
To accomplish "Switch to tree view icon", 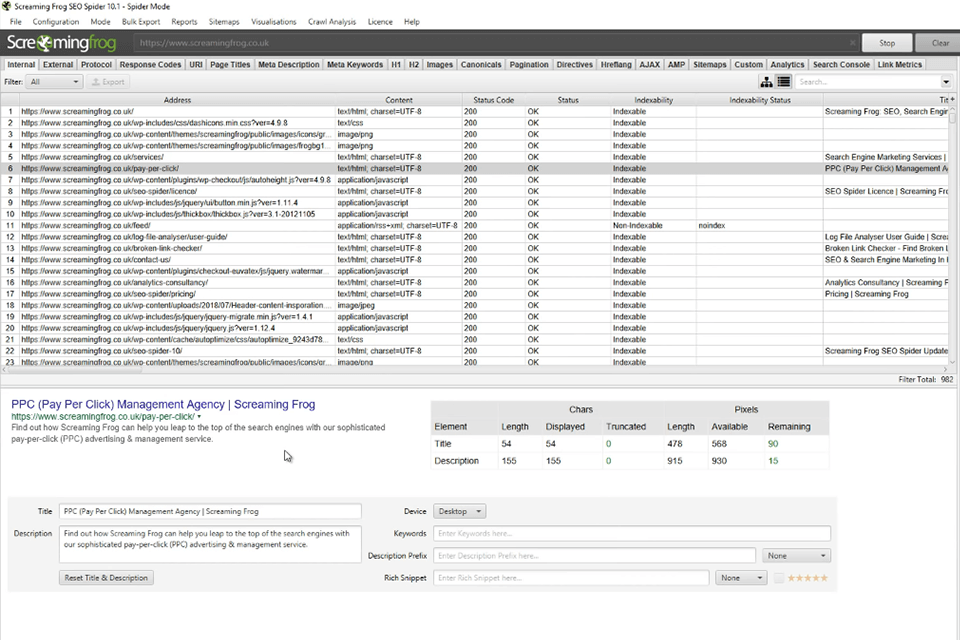I will 766,81.
